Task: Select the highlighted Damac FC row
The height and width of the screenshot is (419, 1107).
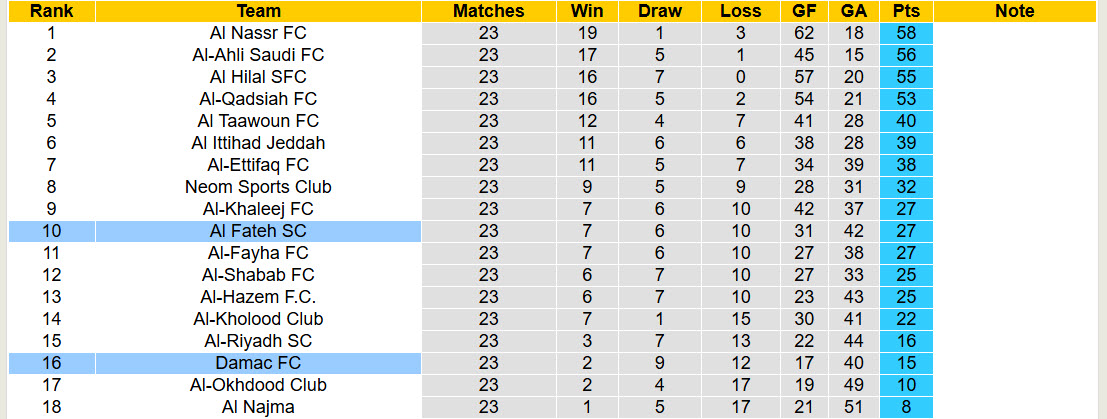Action: [x=258, y=363]
